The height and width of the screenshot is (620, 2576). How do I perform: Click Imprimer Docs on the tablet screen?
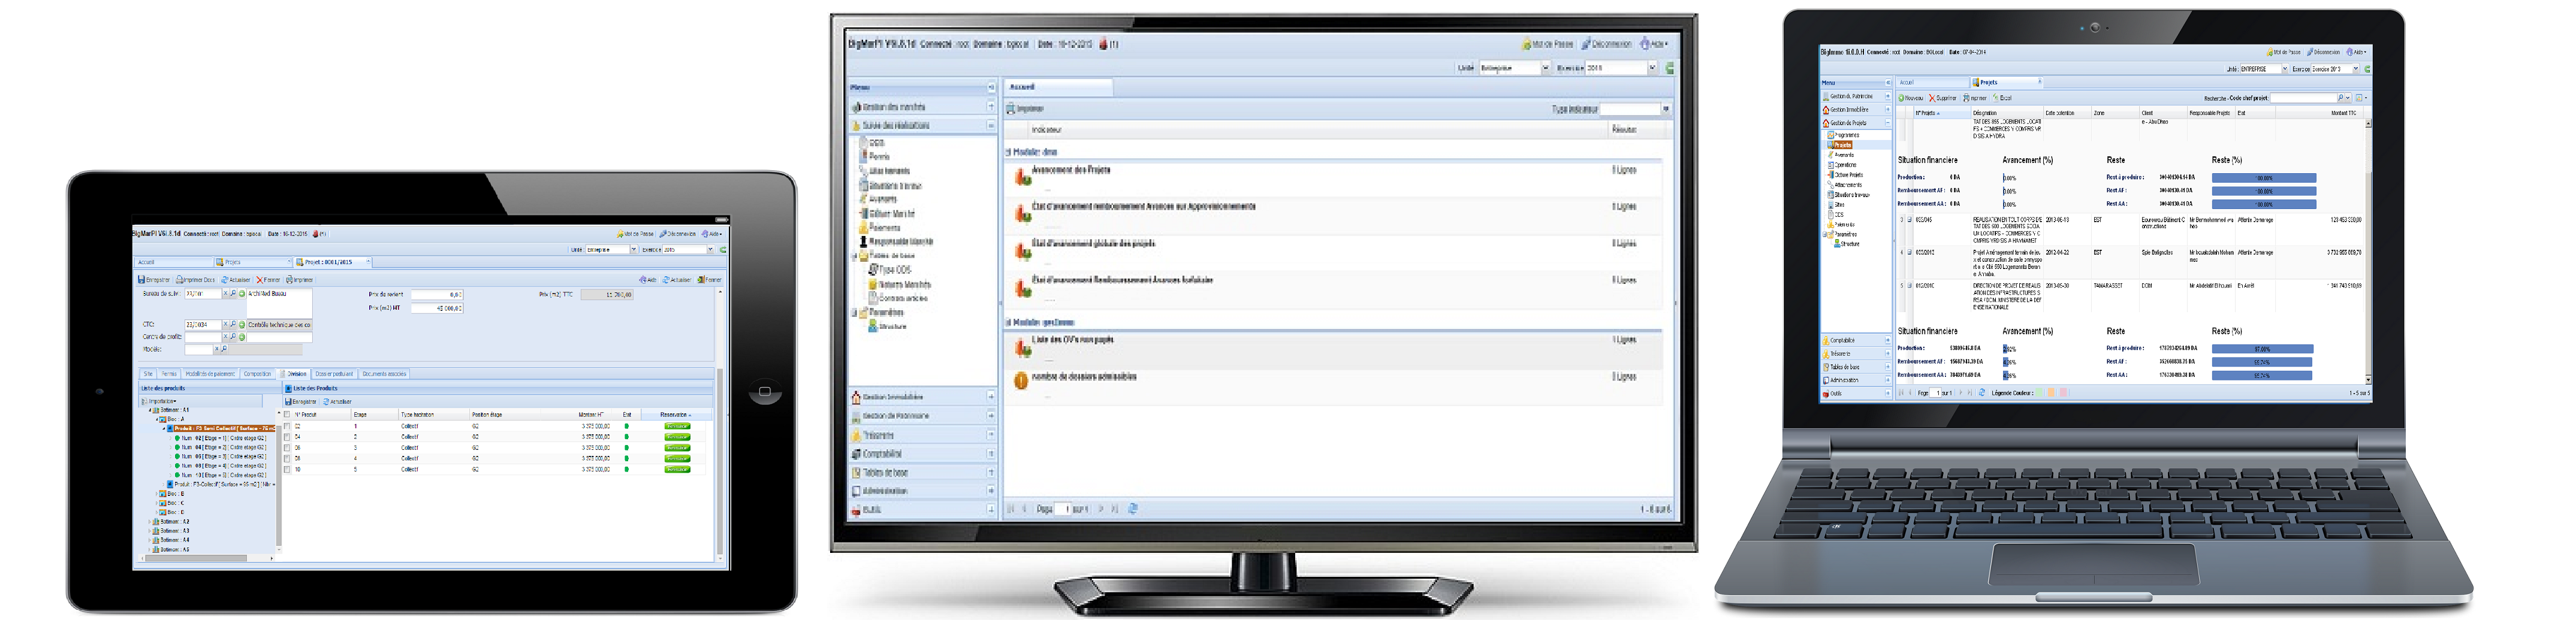click(x=196, y=280)
